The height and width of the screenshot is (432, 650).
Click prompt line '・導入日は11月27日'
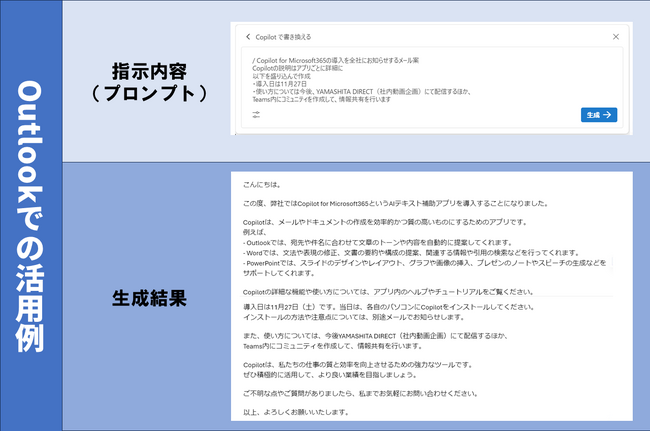click(x=279, y=84)
